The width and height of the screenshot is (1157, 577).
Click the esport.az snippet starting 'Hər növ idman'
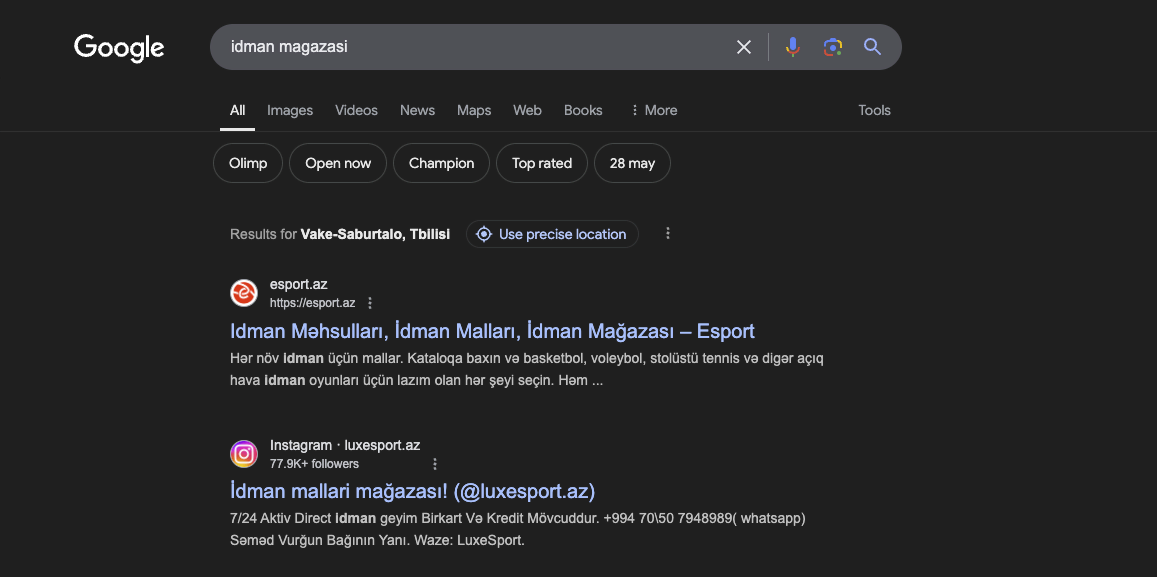pyautogui.click(x=527, y=370)
